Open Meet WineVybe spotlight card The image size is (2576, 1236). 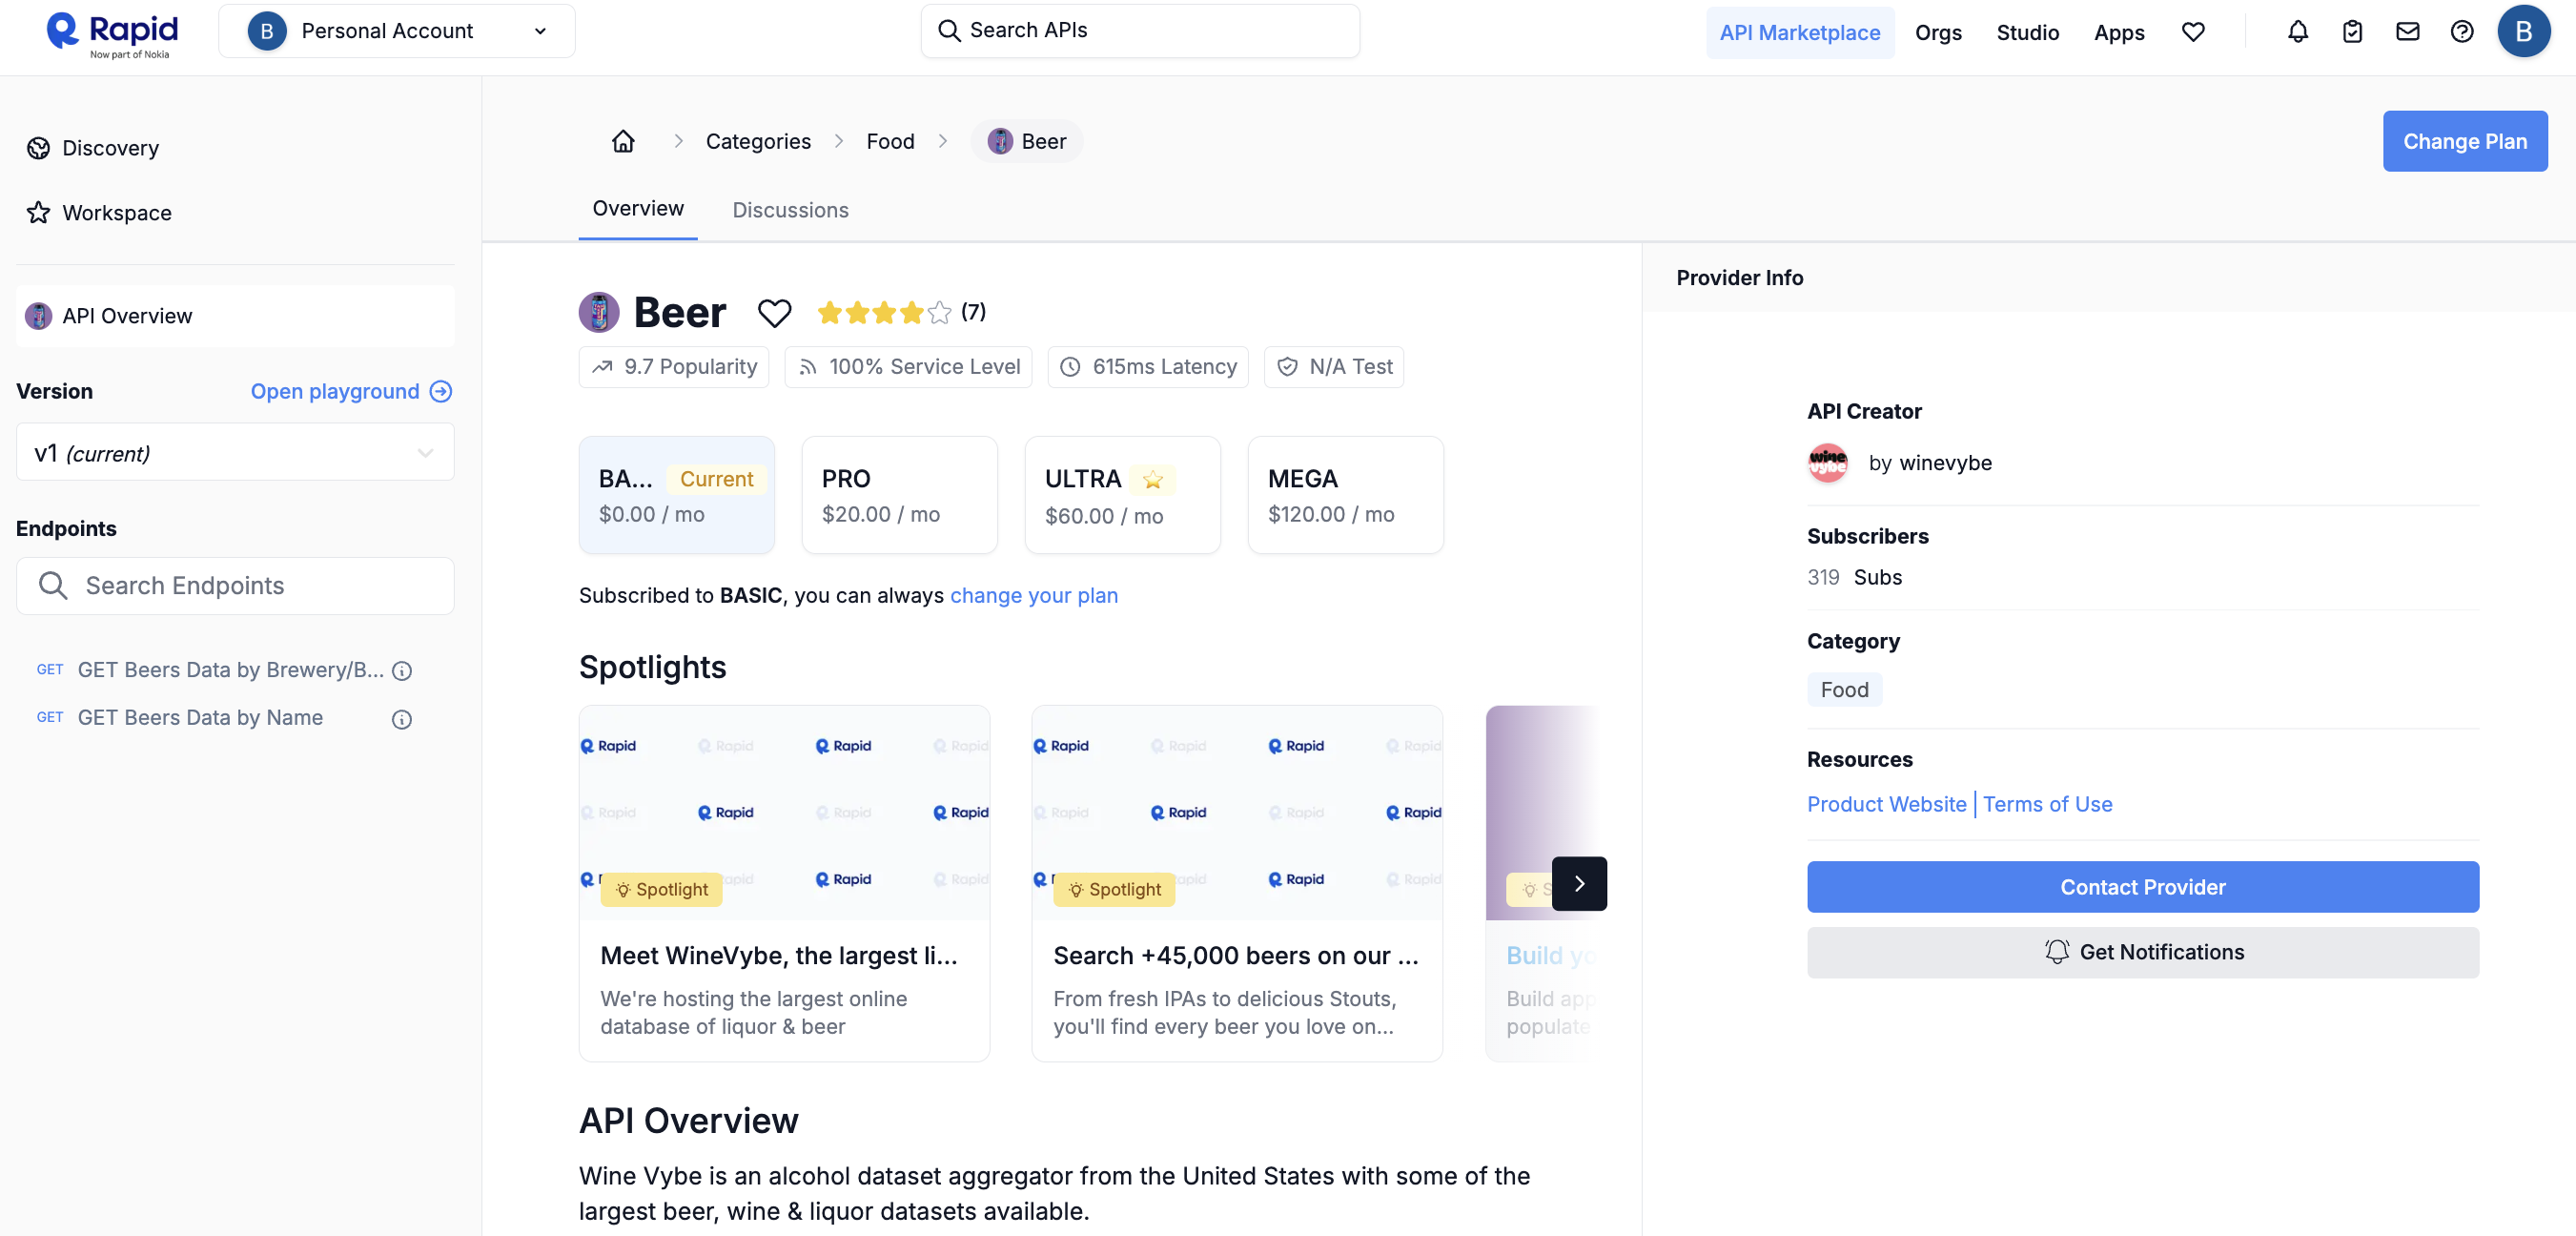click(784, 883)
